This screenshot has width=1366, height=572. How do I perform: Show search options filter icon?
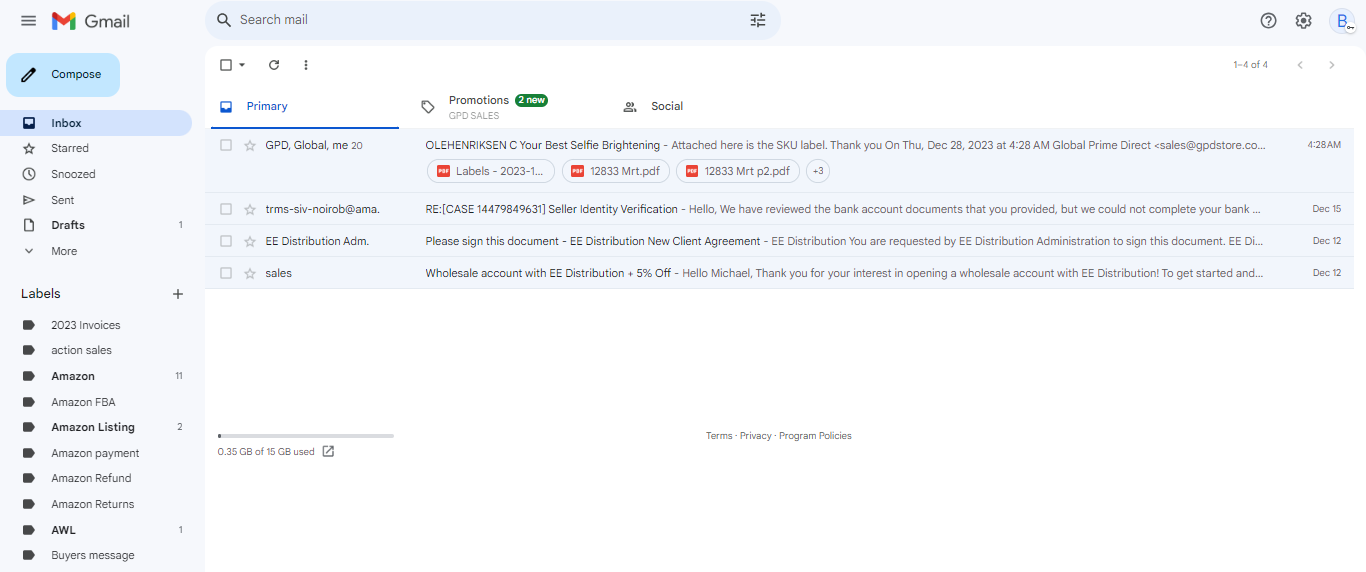[x=758, y=20]
